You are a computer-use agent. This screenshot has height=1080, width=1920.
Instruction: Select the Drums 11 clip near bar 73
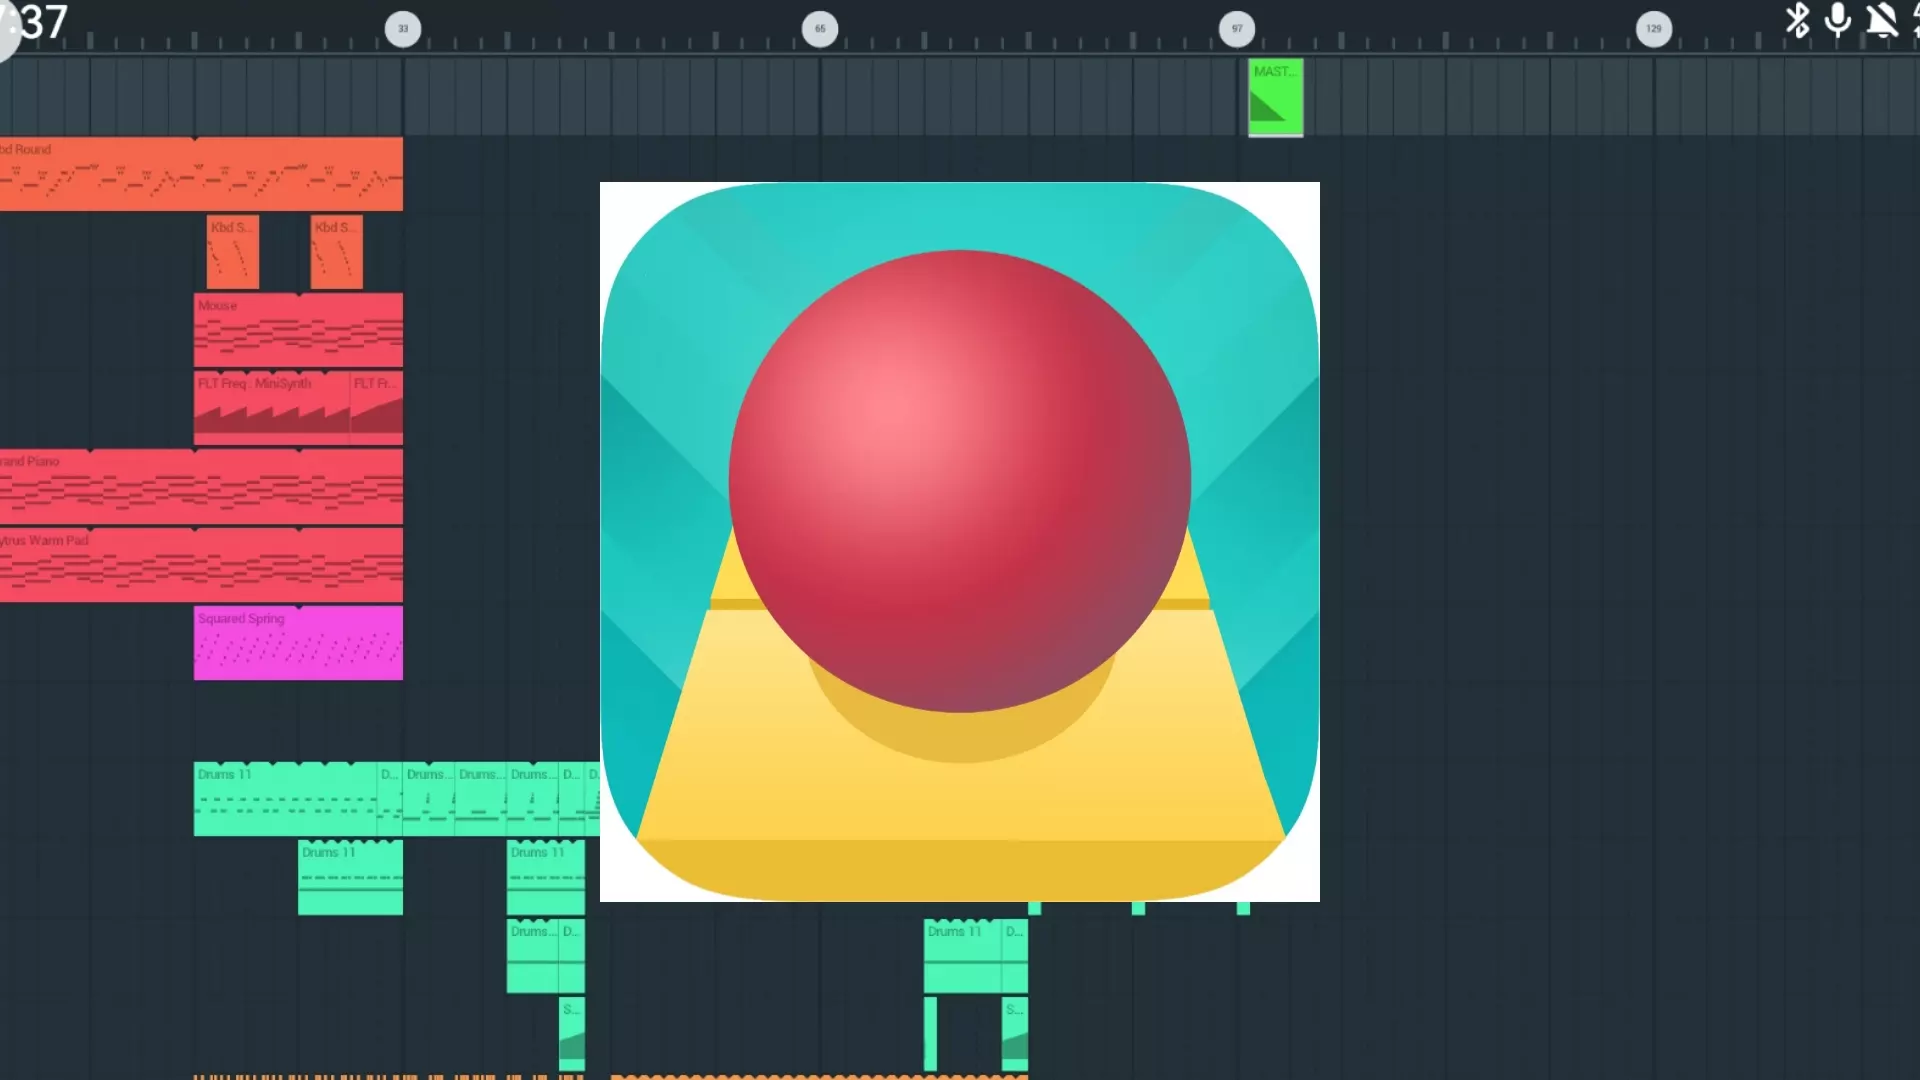click(962, 956)
